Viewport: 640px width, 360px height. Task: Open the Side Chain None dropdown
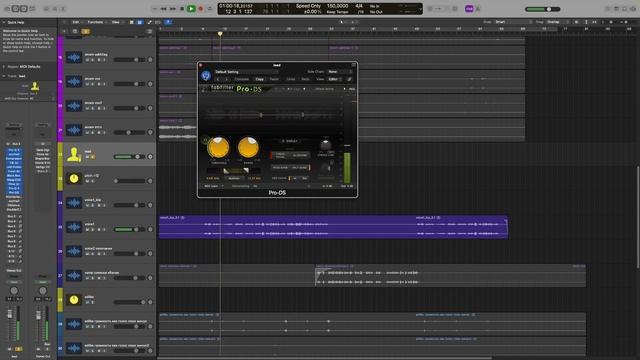(339, 72)
